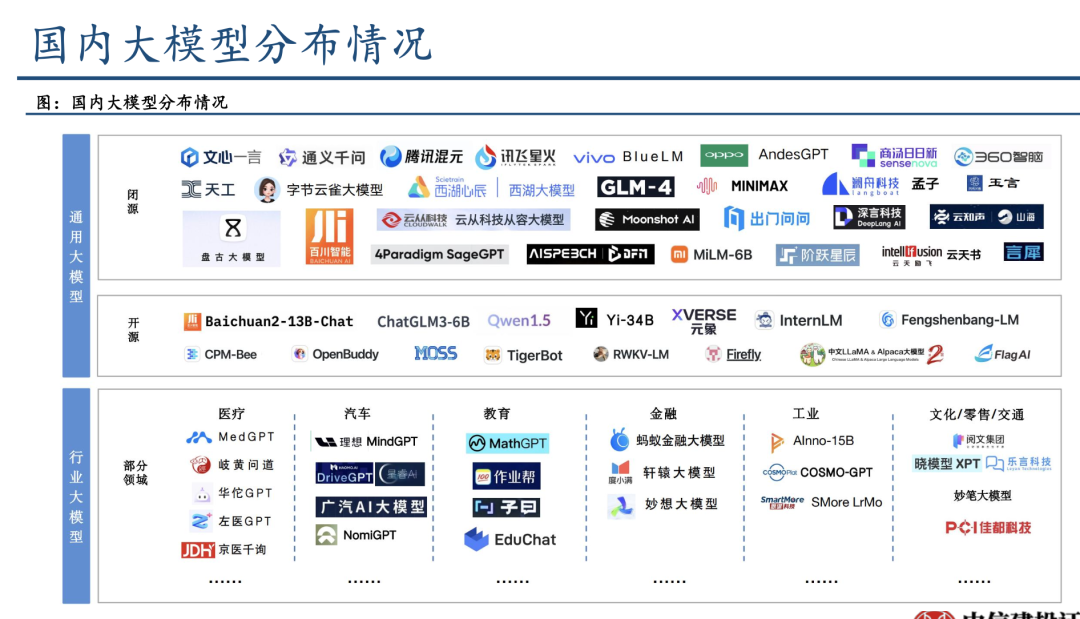Click the Moonshot AI logo
The image size is (1080, 619).
[647, 220]
